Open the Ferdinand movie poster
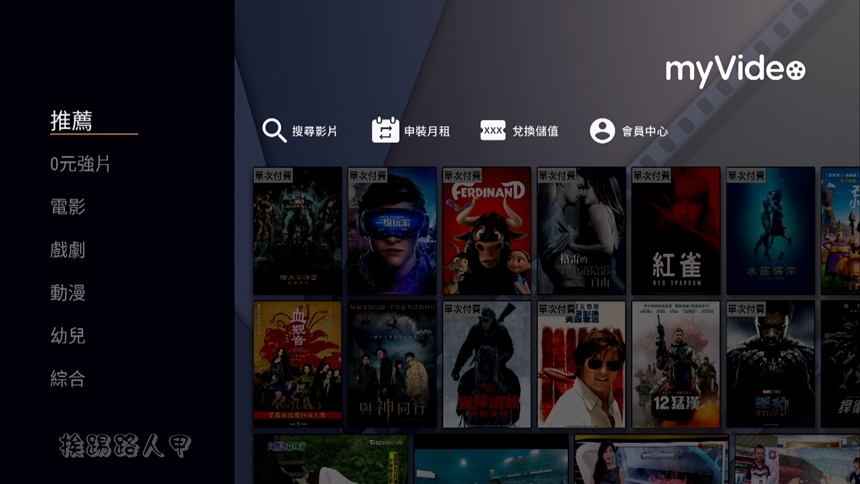 (486, 231)
